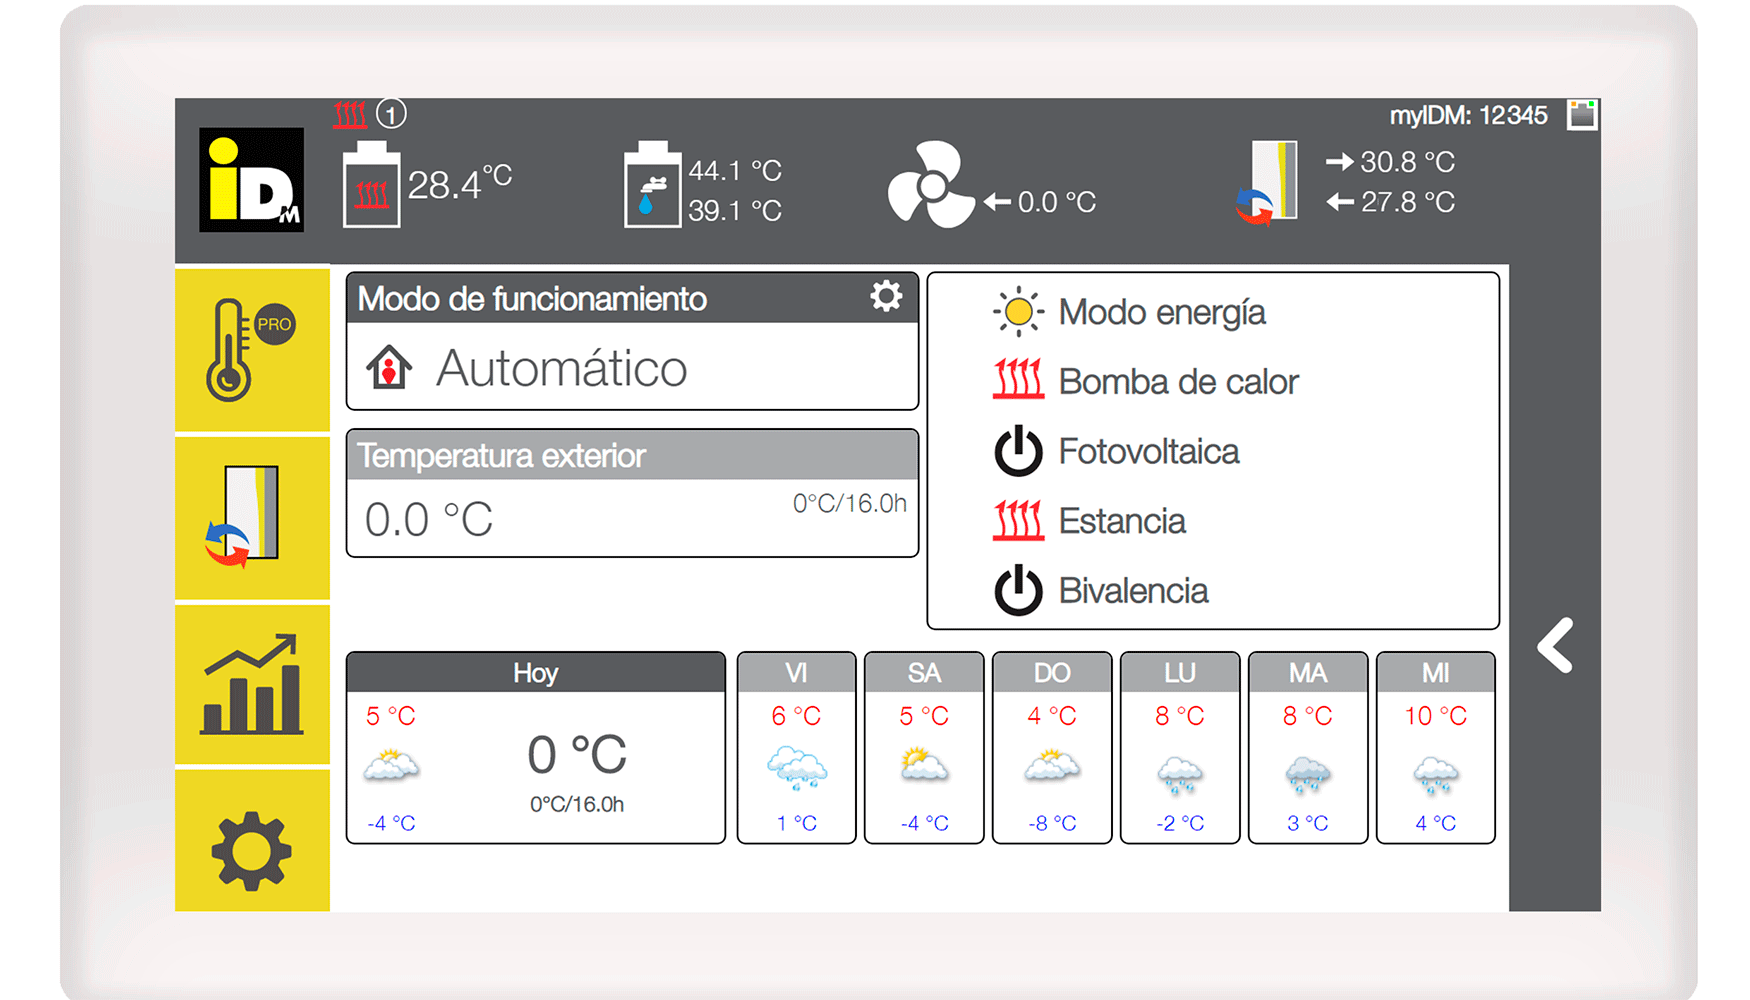The image size is (1750, 1000).
Task: Select the MI forecast day card
Action: 1436,748
